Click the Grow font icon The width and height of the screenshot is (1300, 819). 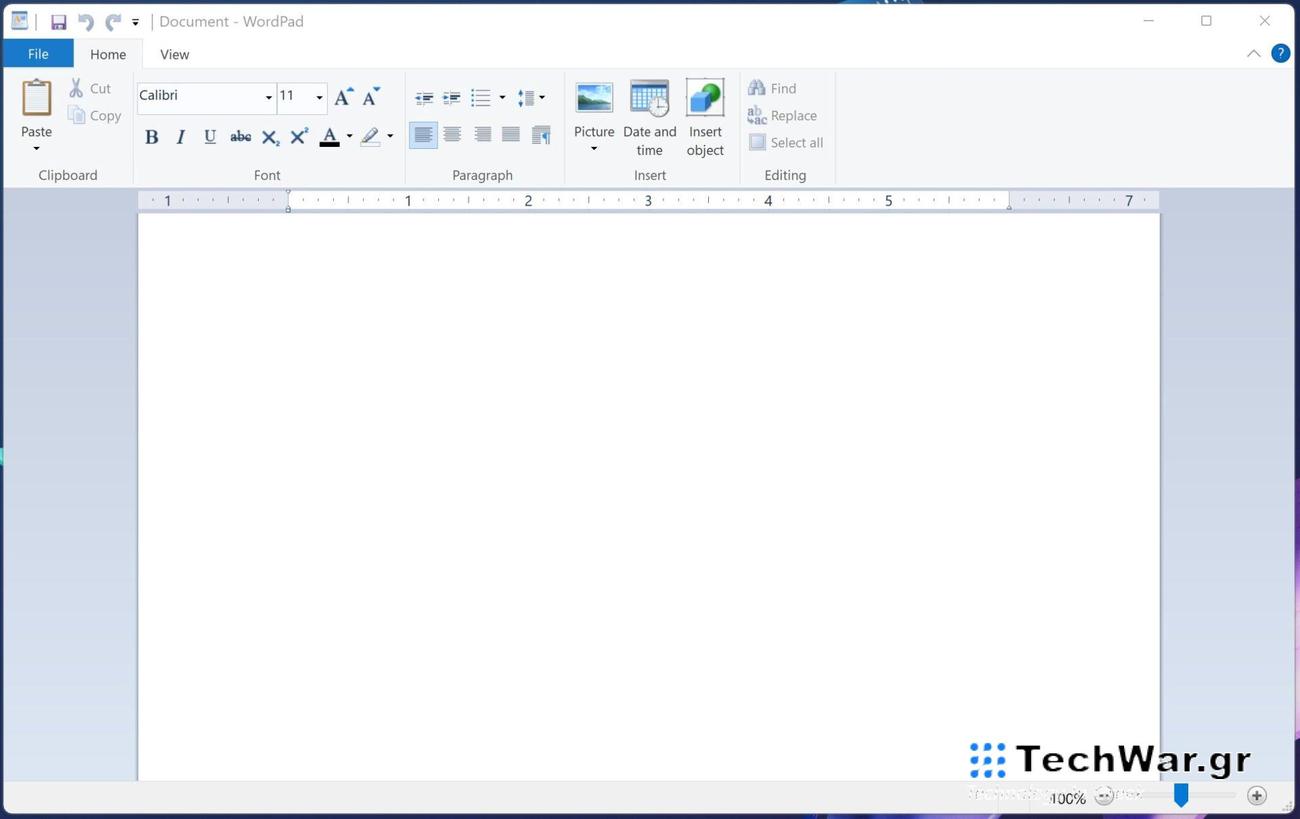pos(342,96)
